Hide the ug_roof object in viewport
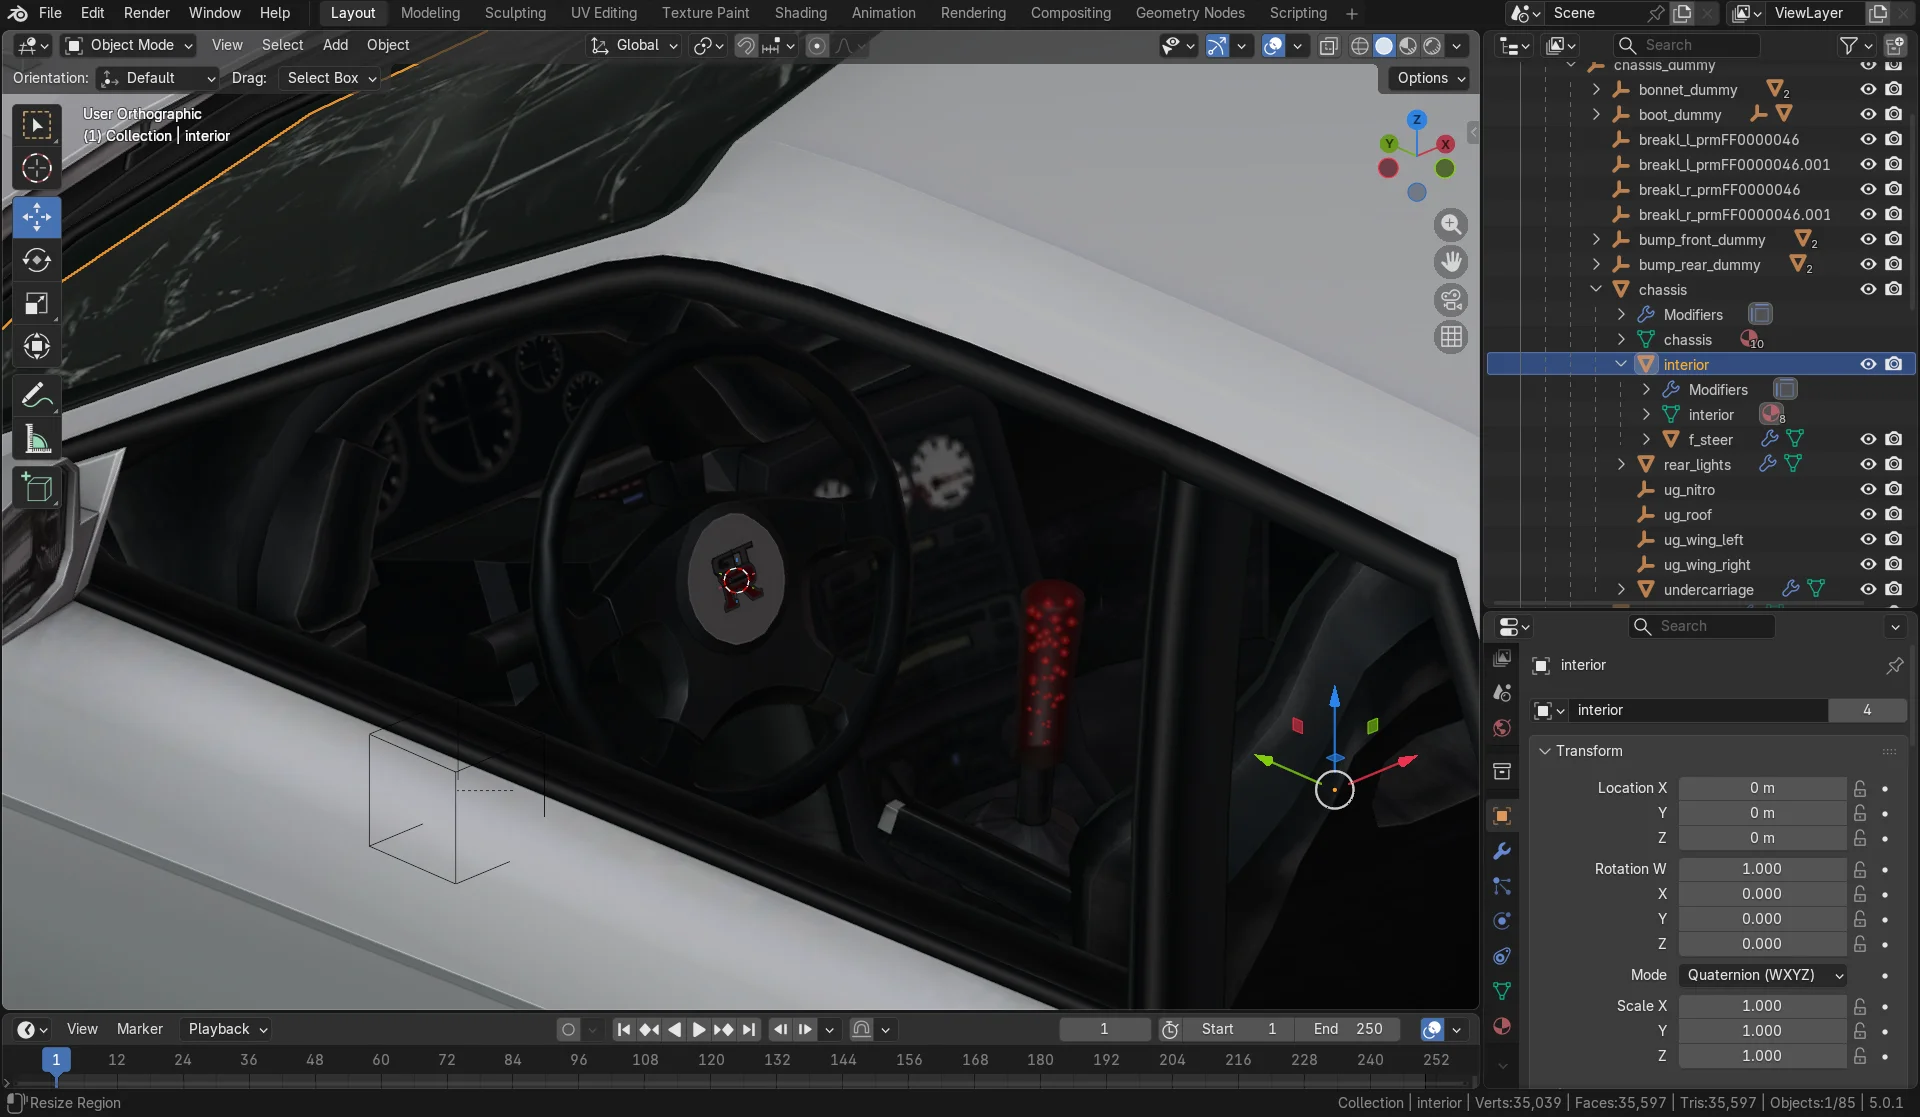1920x1117 pixels. 1867,514
